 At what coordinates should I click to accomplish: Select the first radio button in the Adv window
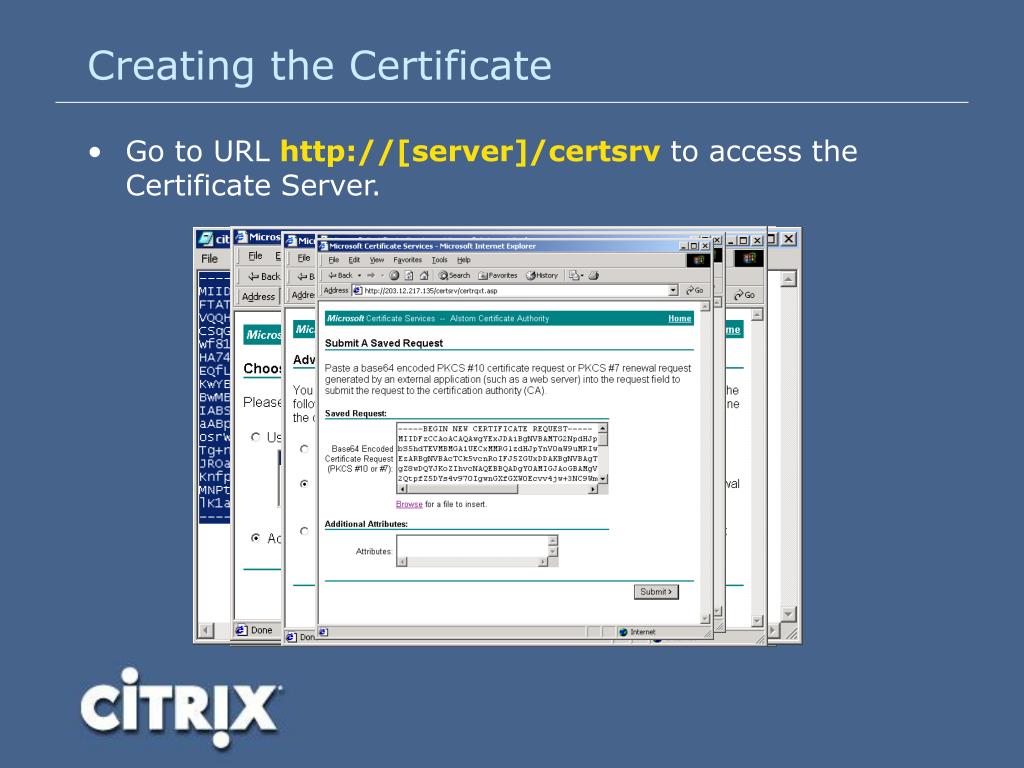tap(304, 449)
